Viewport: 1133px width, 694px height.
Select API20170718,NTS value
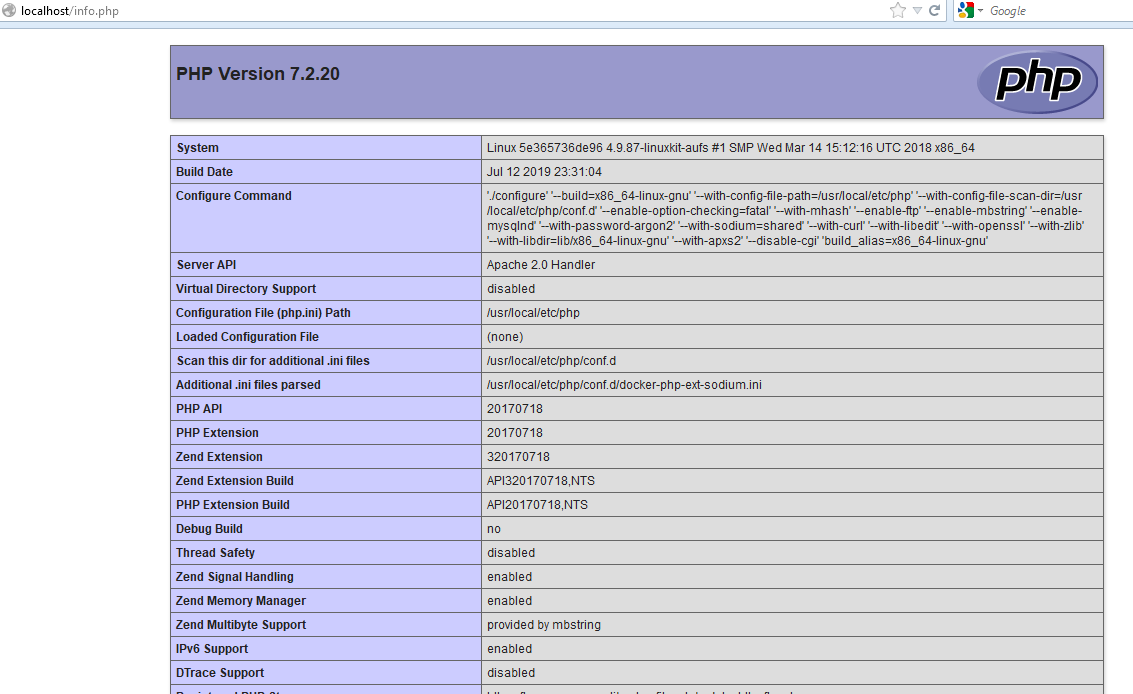point(537,505)
